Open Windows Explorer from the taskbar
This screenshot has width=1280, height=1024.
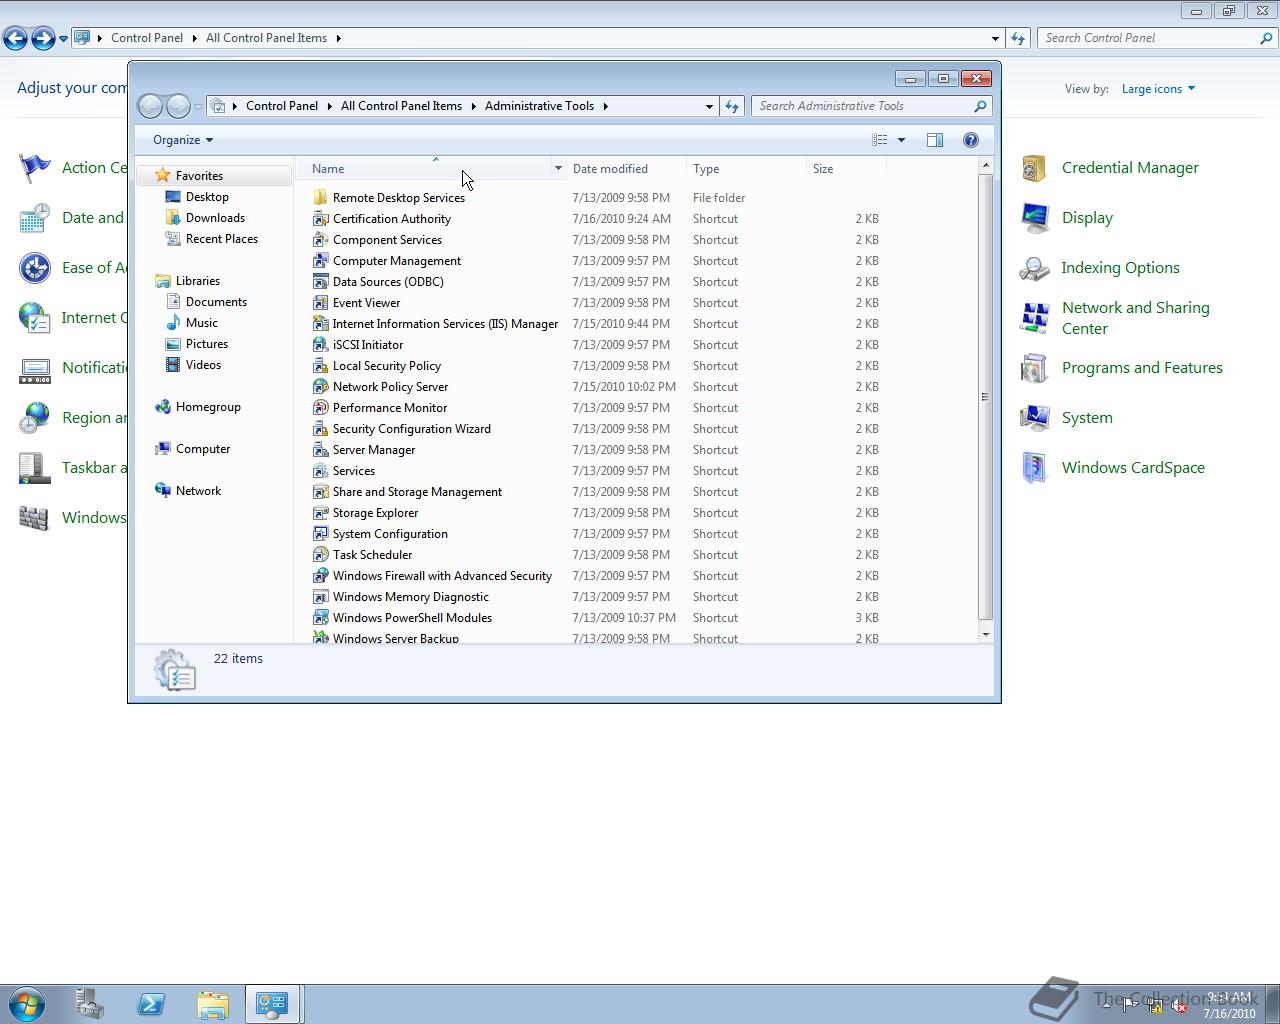212,1004
